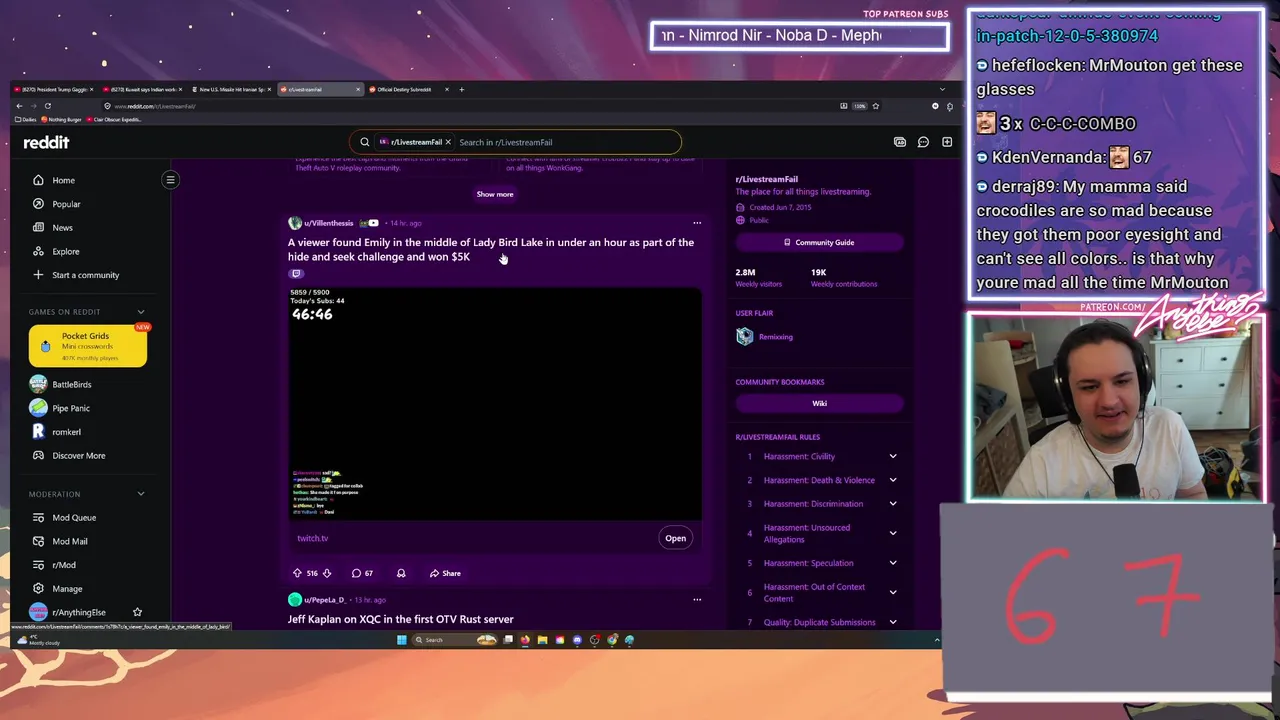
Task: Open Reddit chat icon
Action: coord(923,142)
